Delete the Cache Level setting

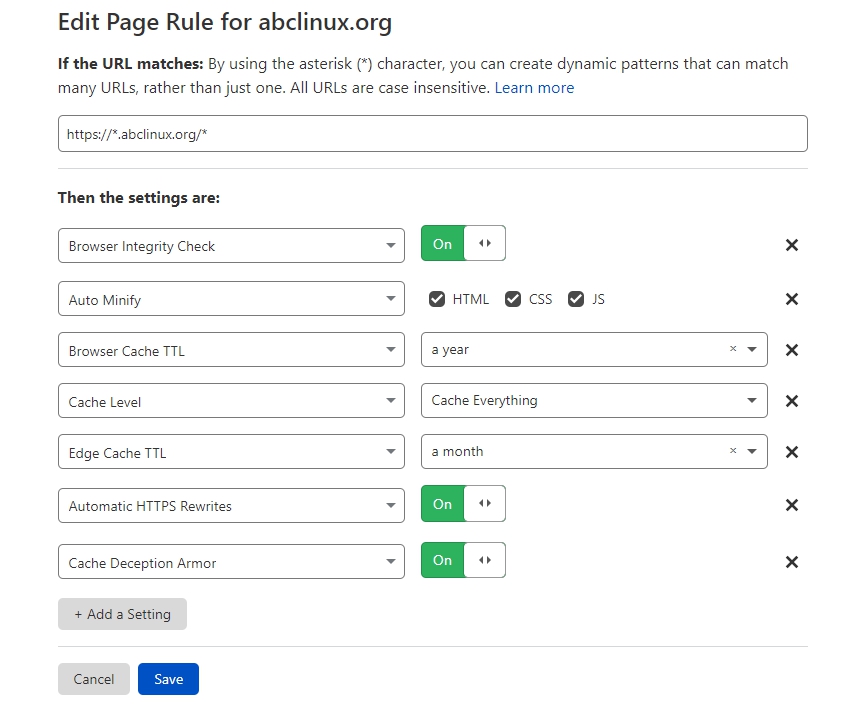point(791,401)
